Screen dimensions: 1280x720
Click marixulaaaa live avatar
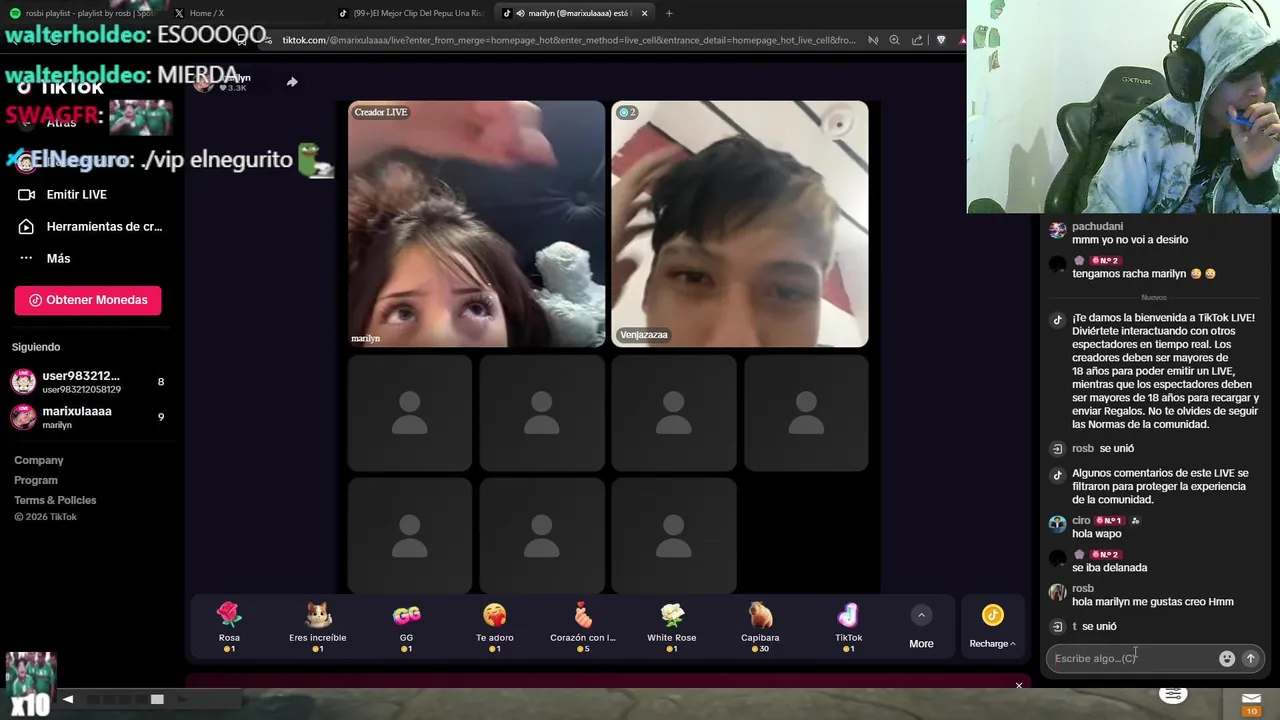point(23,417)
